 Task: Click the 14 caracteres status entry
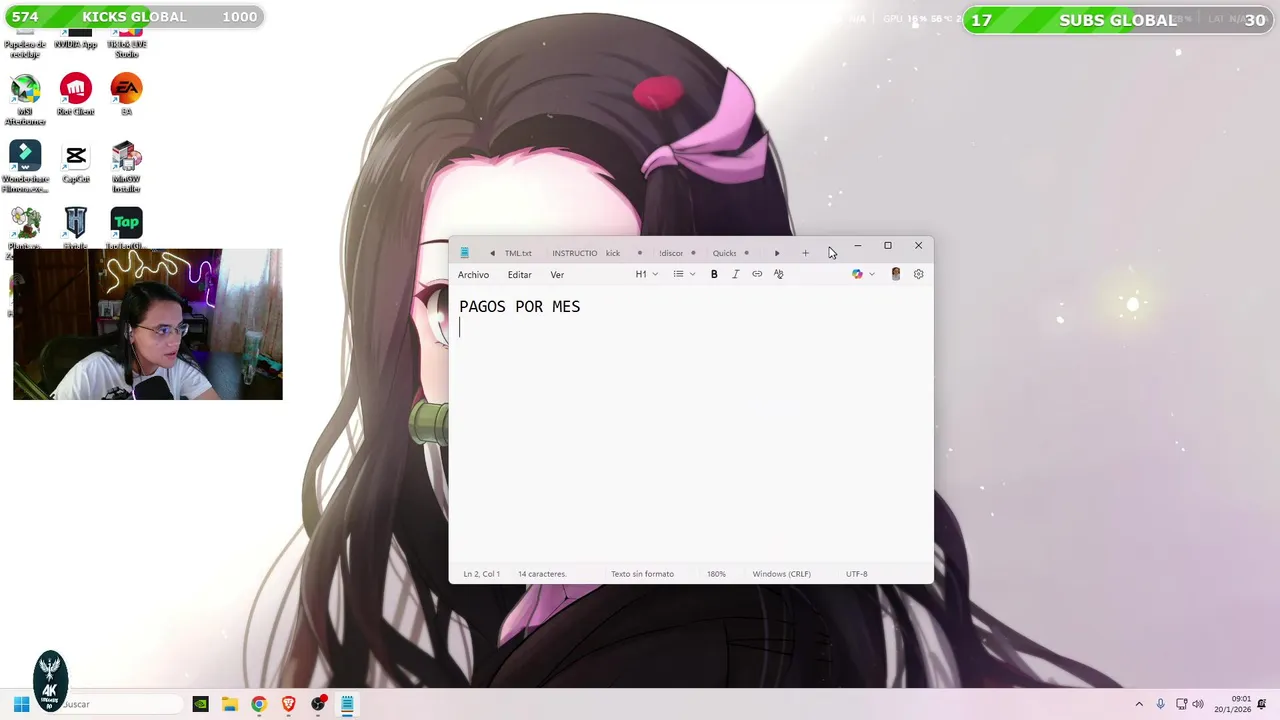pyautogui.click(x=542, y=574)
